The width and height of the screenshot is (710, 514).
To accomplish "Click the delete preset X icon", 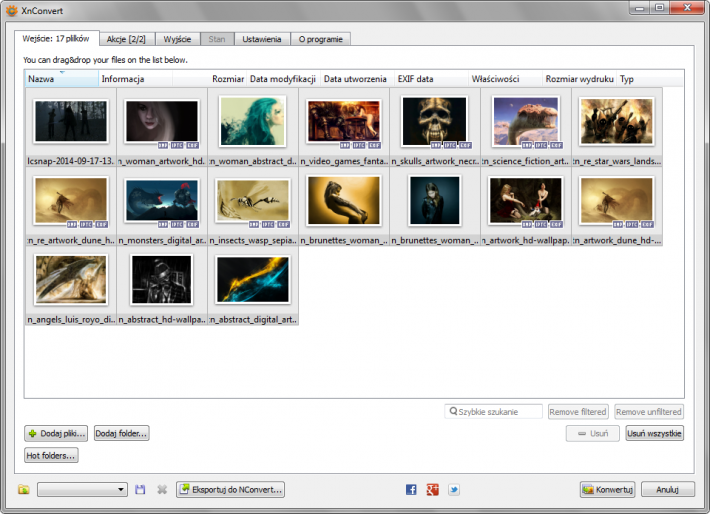I will (162, 490).
